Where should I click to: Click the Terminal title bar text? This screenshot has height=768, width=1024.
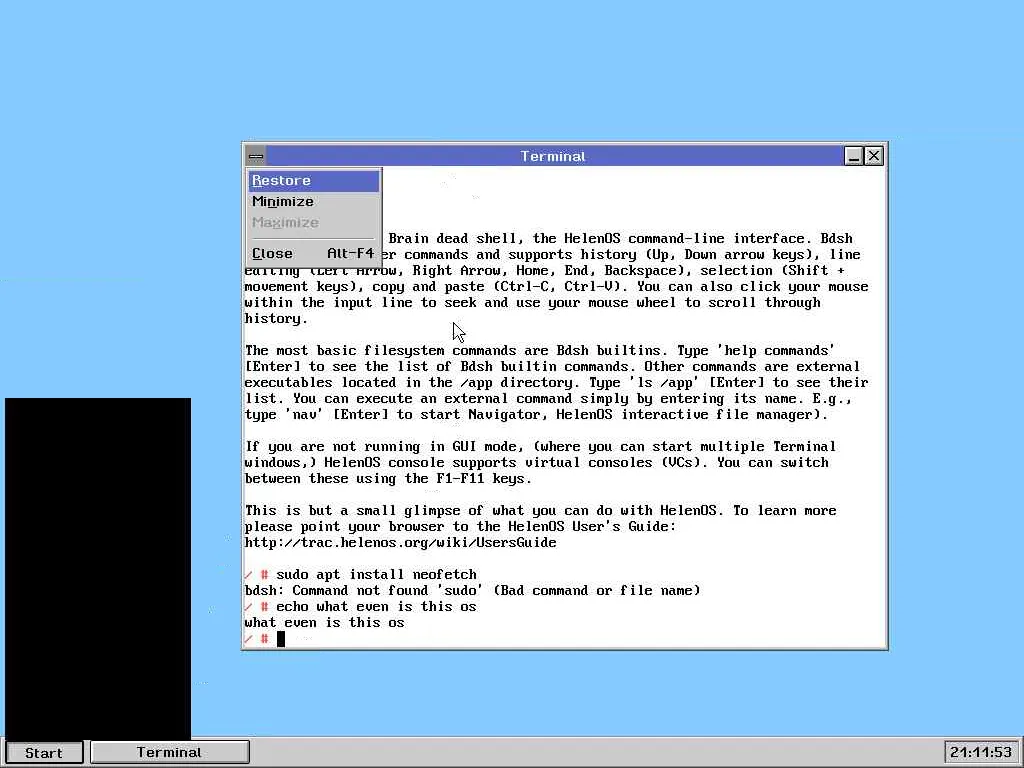click(x=553, y=157)
